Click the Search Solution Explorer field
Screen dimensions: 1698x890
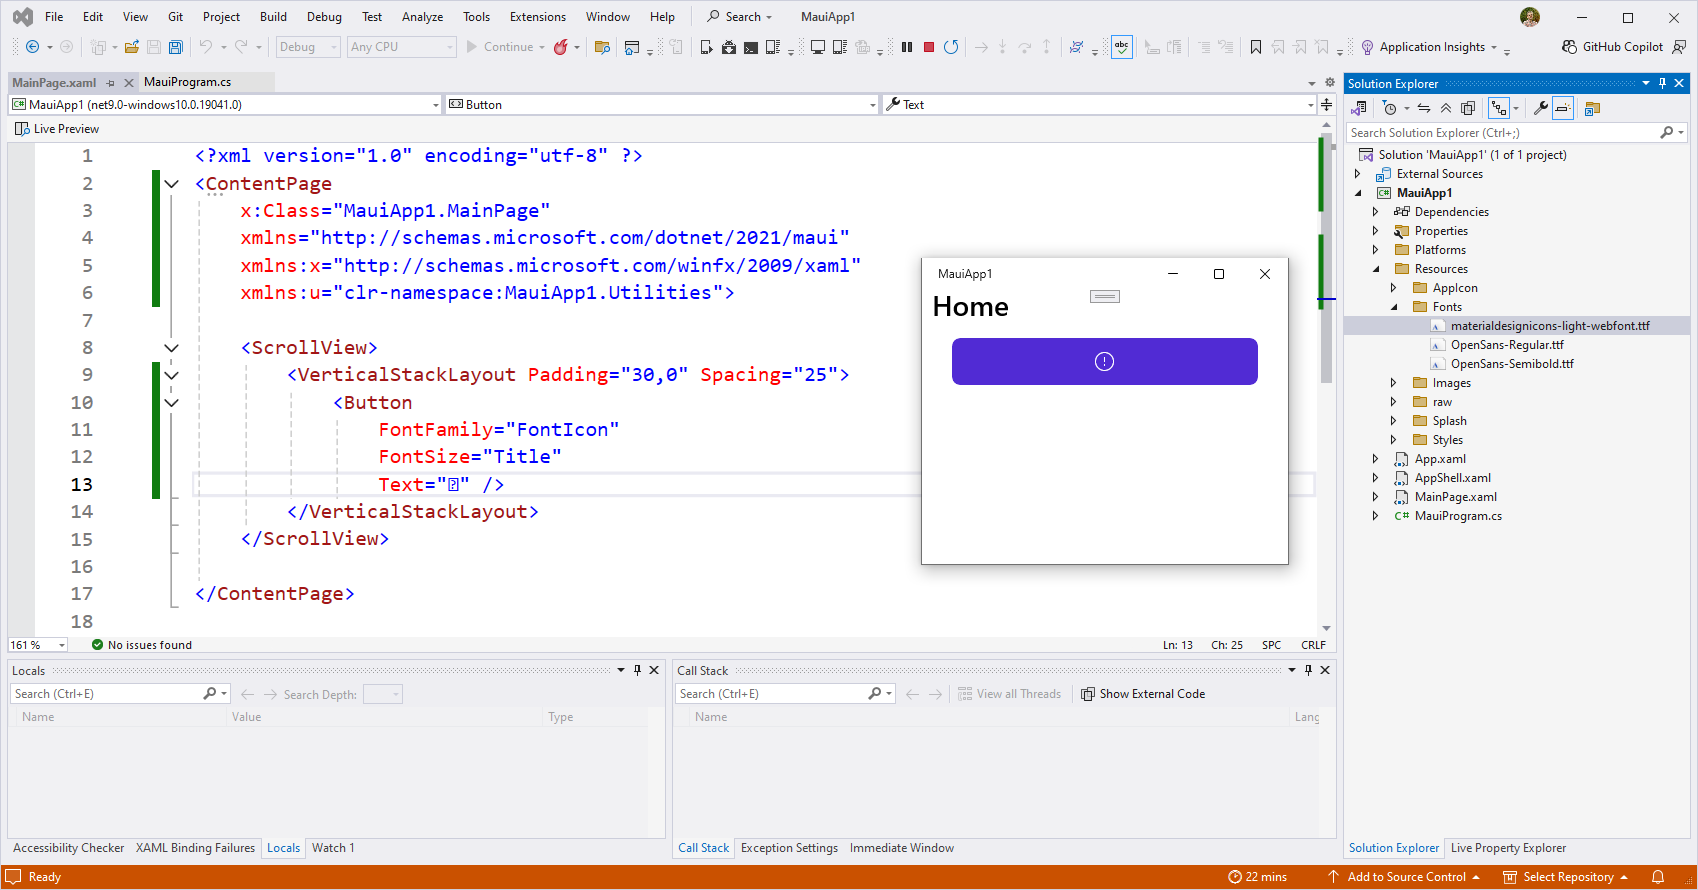(1516, 133)
